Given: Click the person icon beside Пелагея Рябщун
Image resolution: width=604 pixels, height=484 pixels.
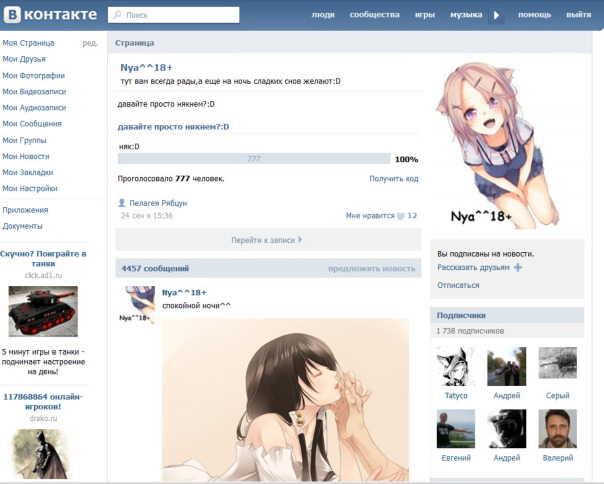Looking at the screenshot, I should tap(122, 203).
